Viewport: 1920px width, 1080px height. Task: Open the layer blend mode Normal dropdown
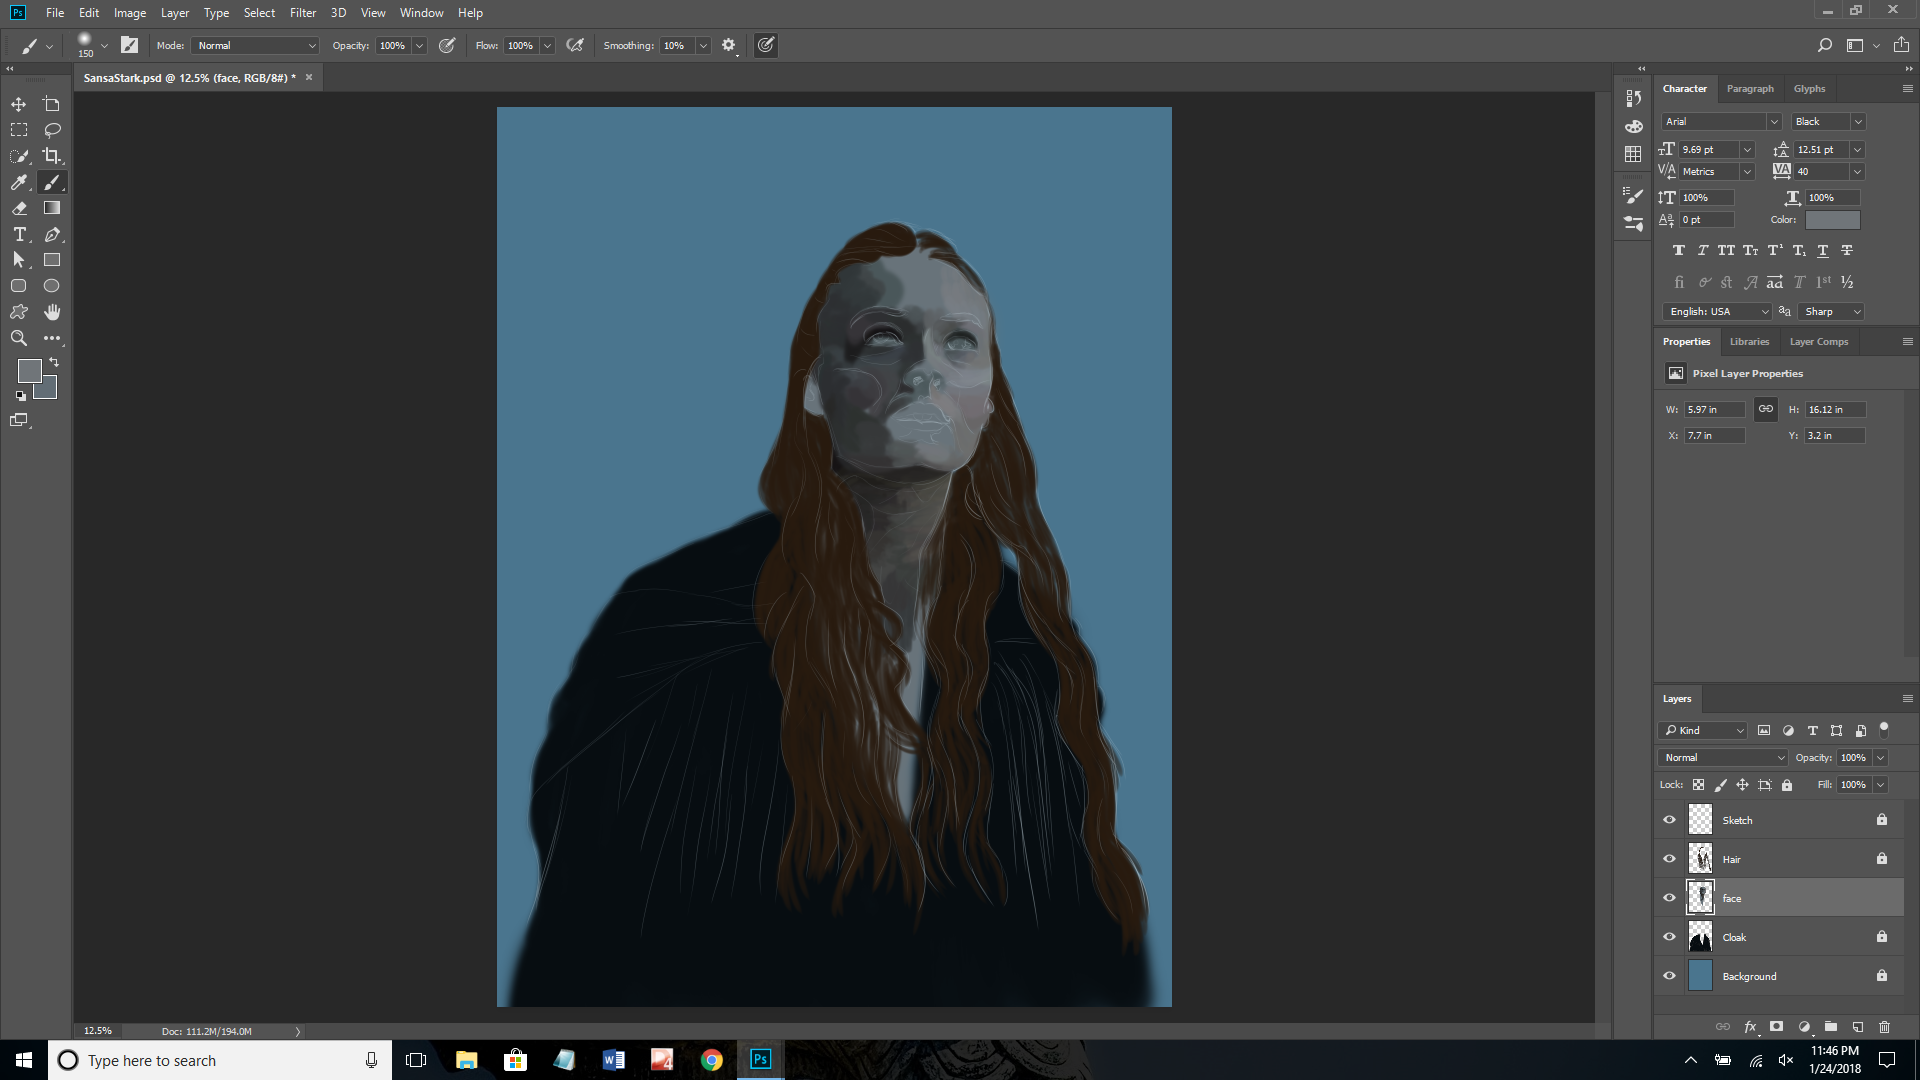pos(1723,758)
